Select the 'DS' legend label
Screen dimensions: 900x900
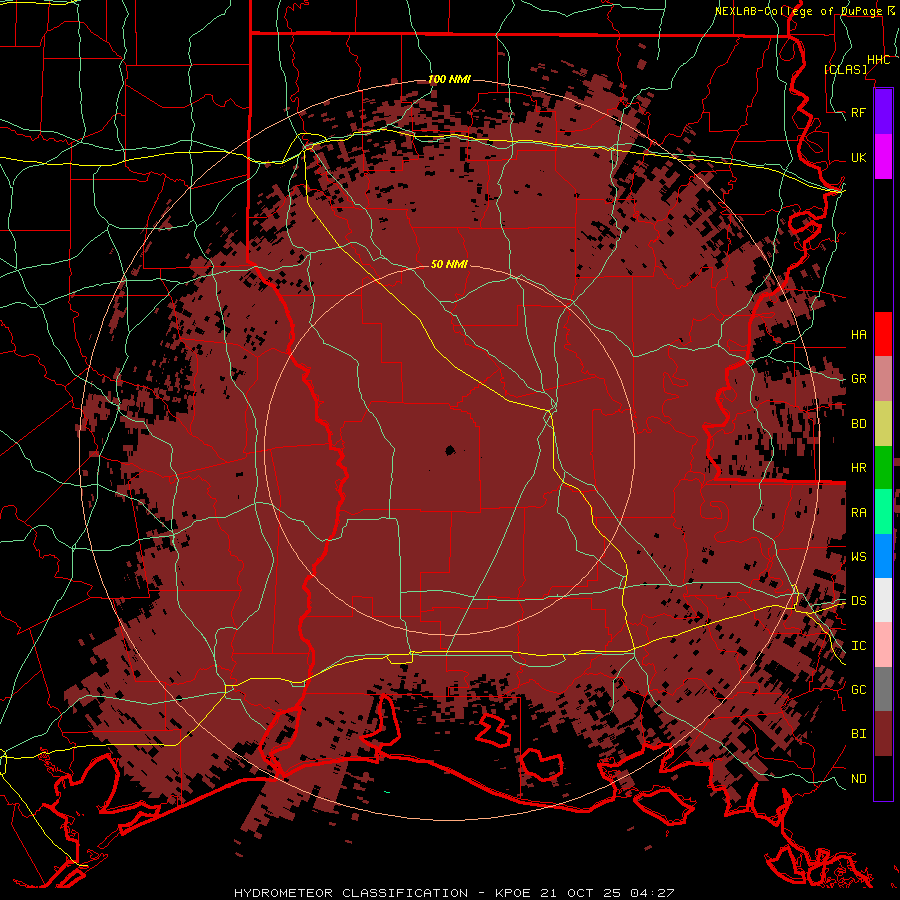[x=858, y=601]
